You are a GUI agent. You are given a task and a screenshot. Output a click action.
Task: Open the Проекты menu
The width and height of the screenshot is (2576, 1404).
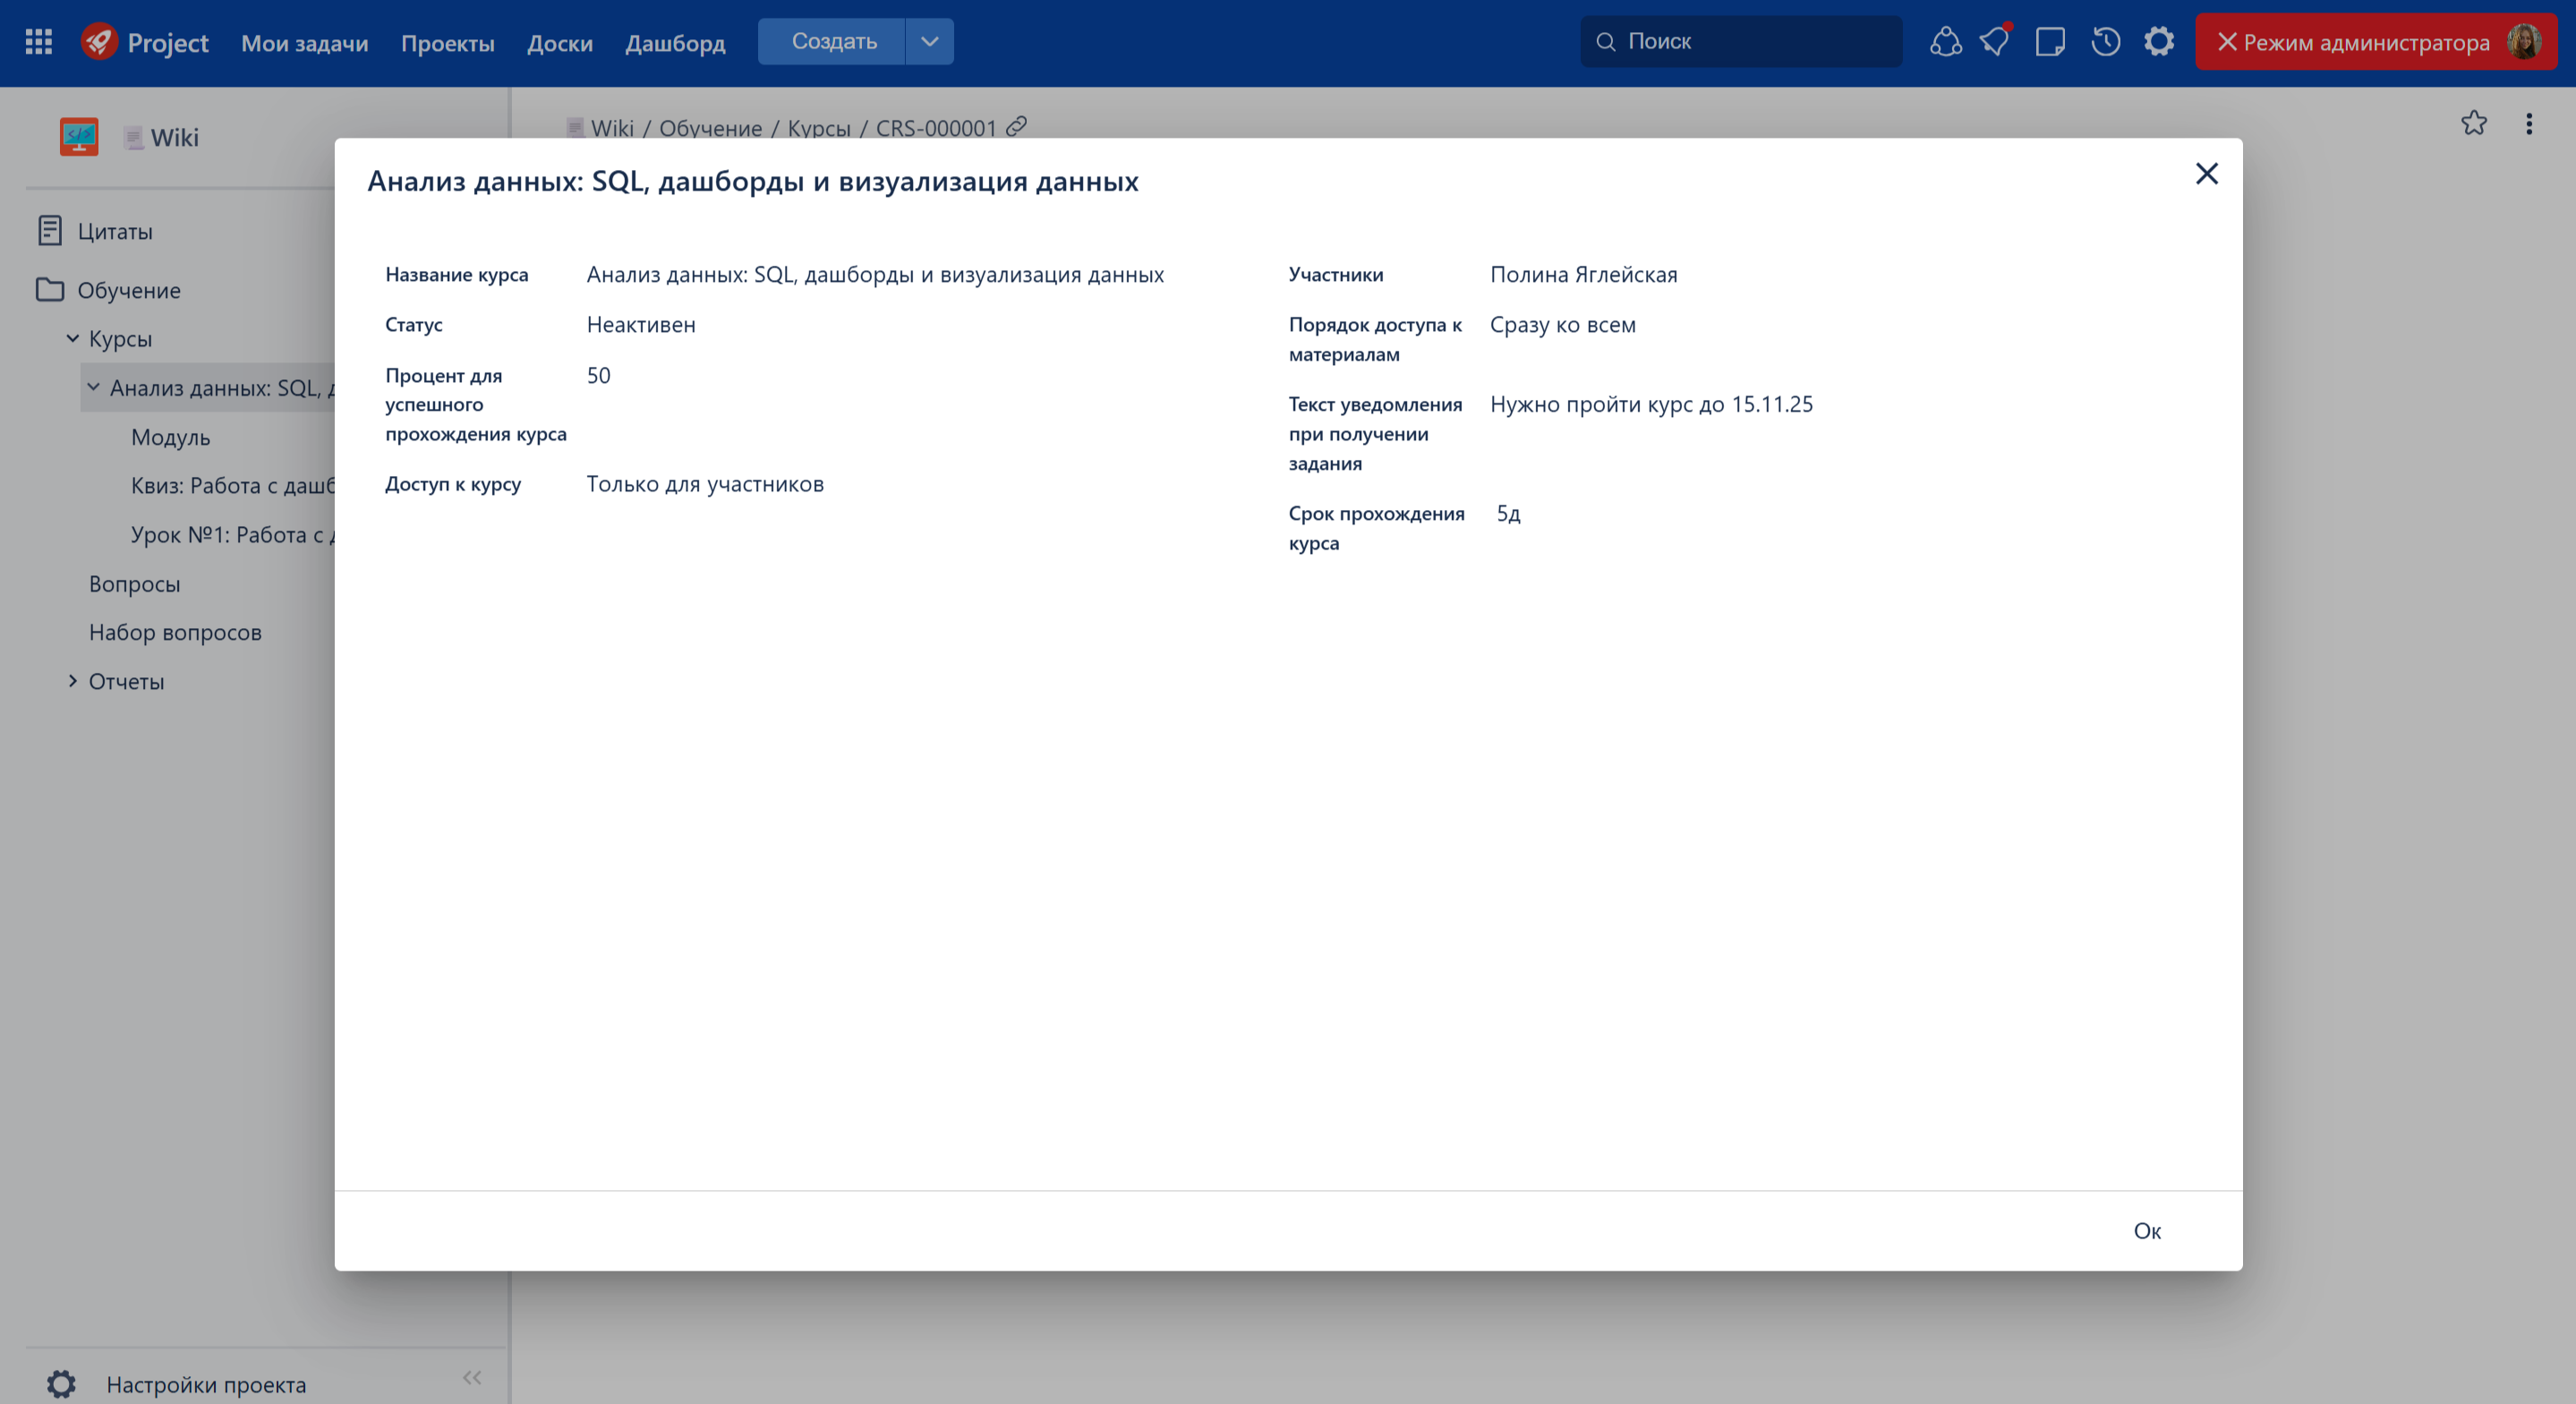(x=448, y=43)
